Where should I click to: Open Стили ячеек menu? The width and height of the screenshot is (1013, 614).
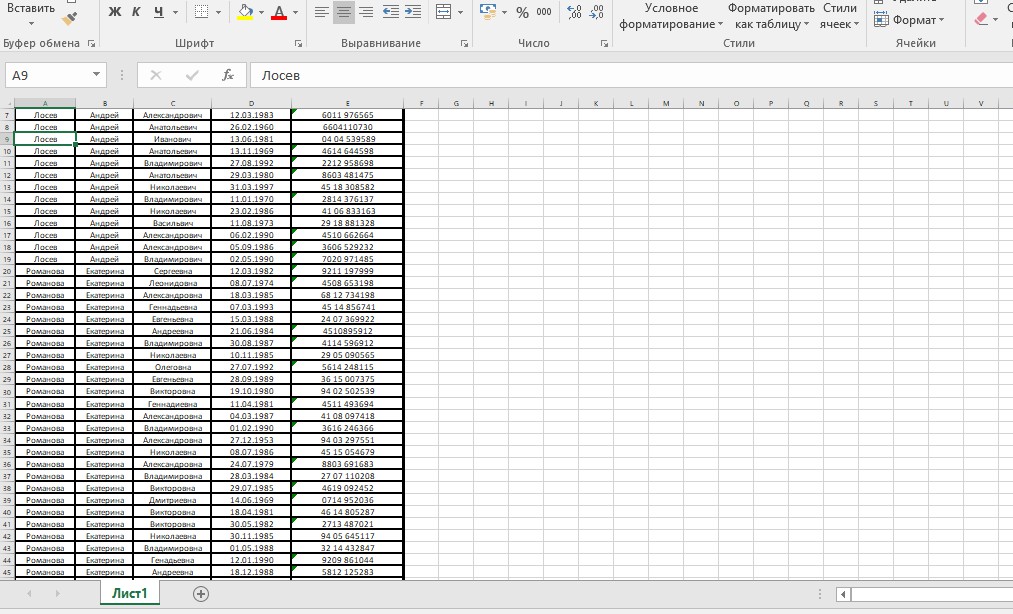(839, 16)
